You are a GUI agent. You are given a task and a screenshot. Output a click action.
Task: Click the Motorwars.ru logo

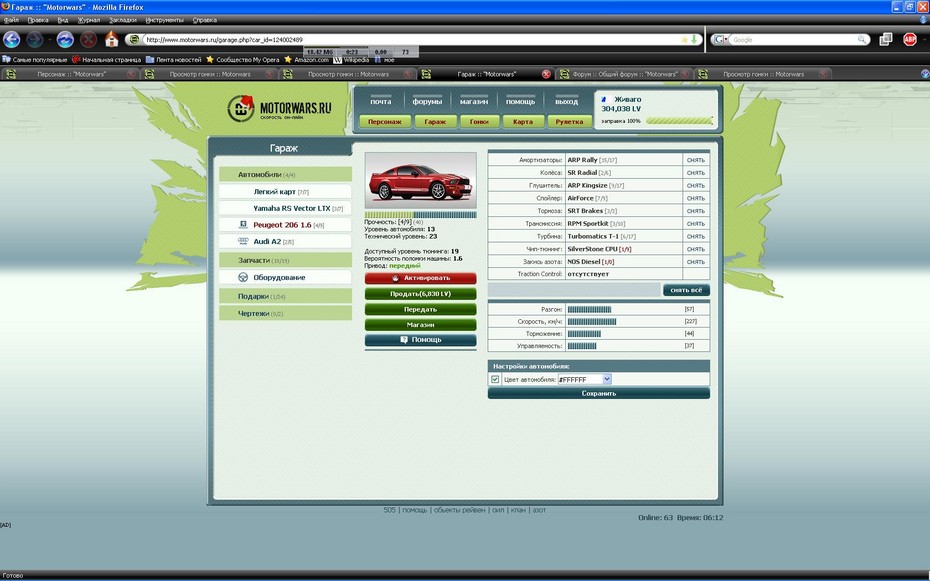279,108
